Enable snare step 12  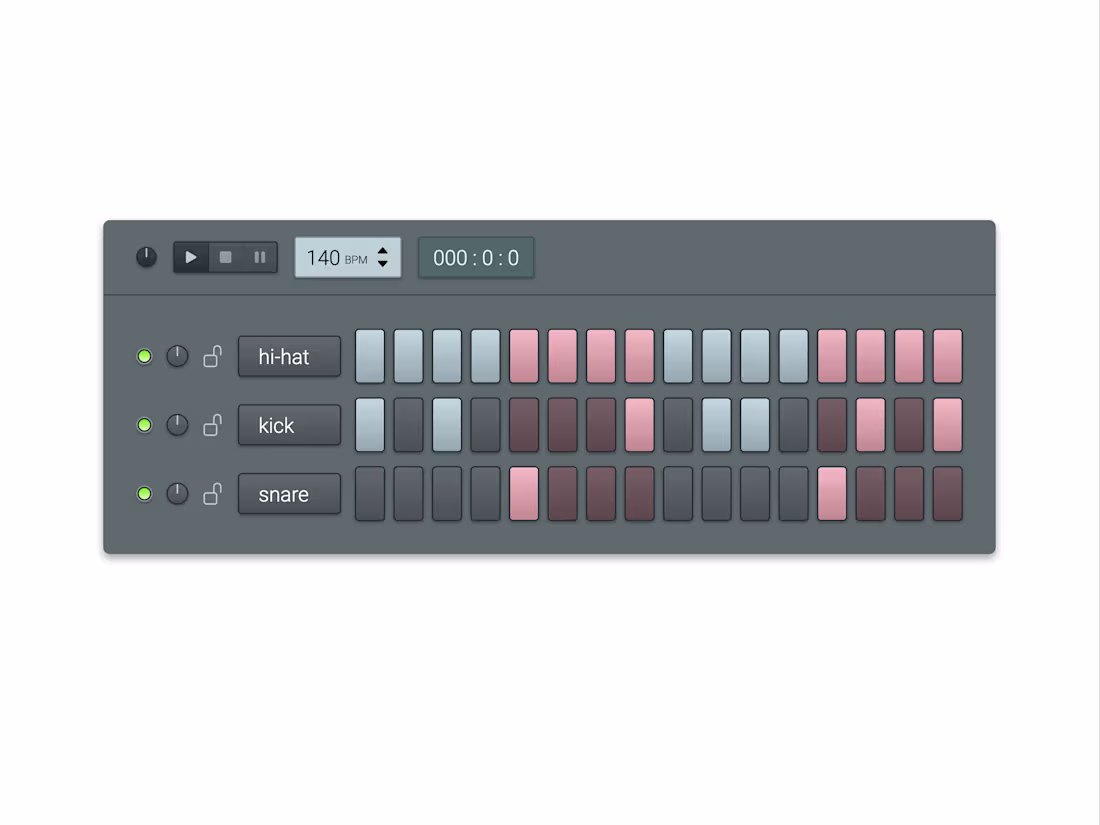coord(793,494)
